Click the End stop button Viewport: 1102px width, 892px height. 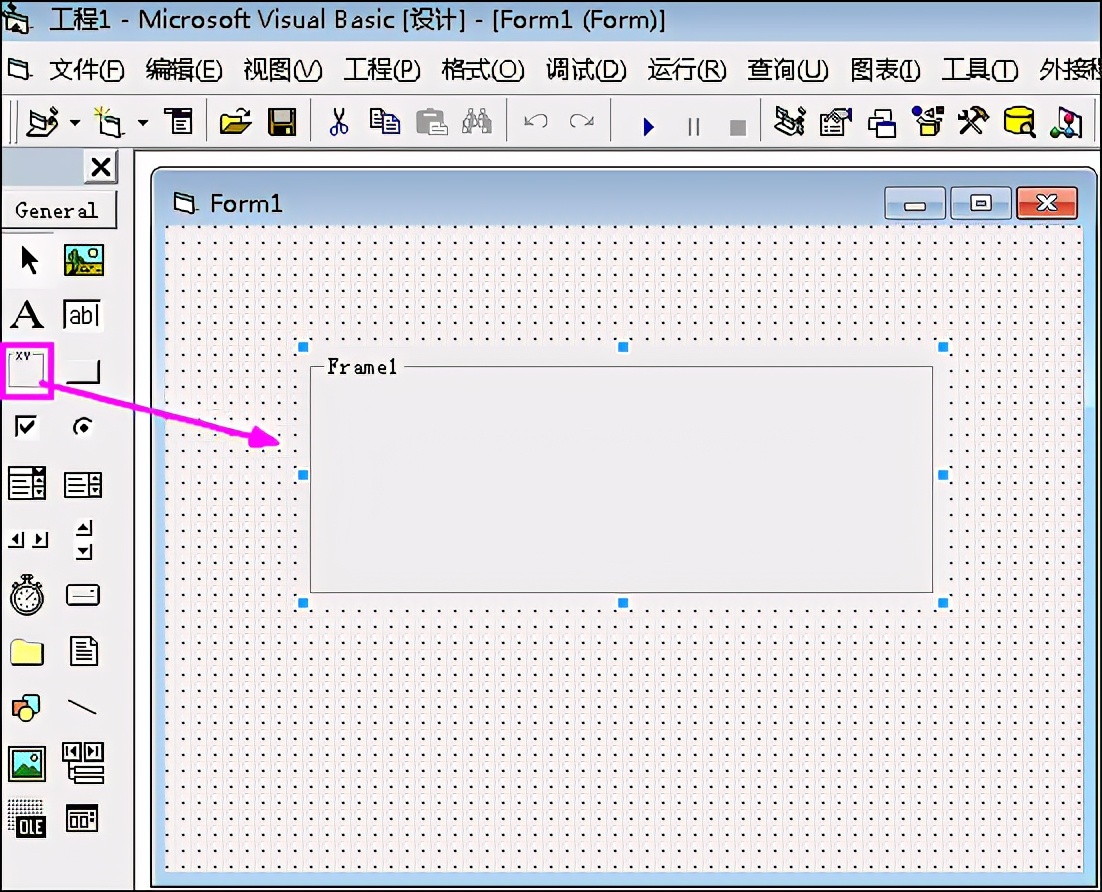point(738,127)
